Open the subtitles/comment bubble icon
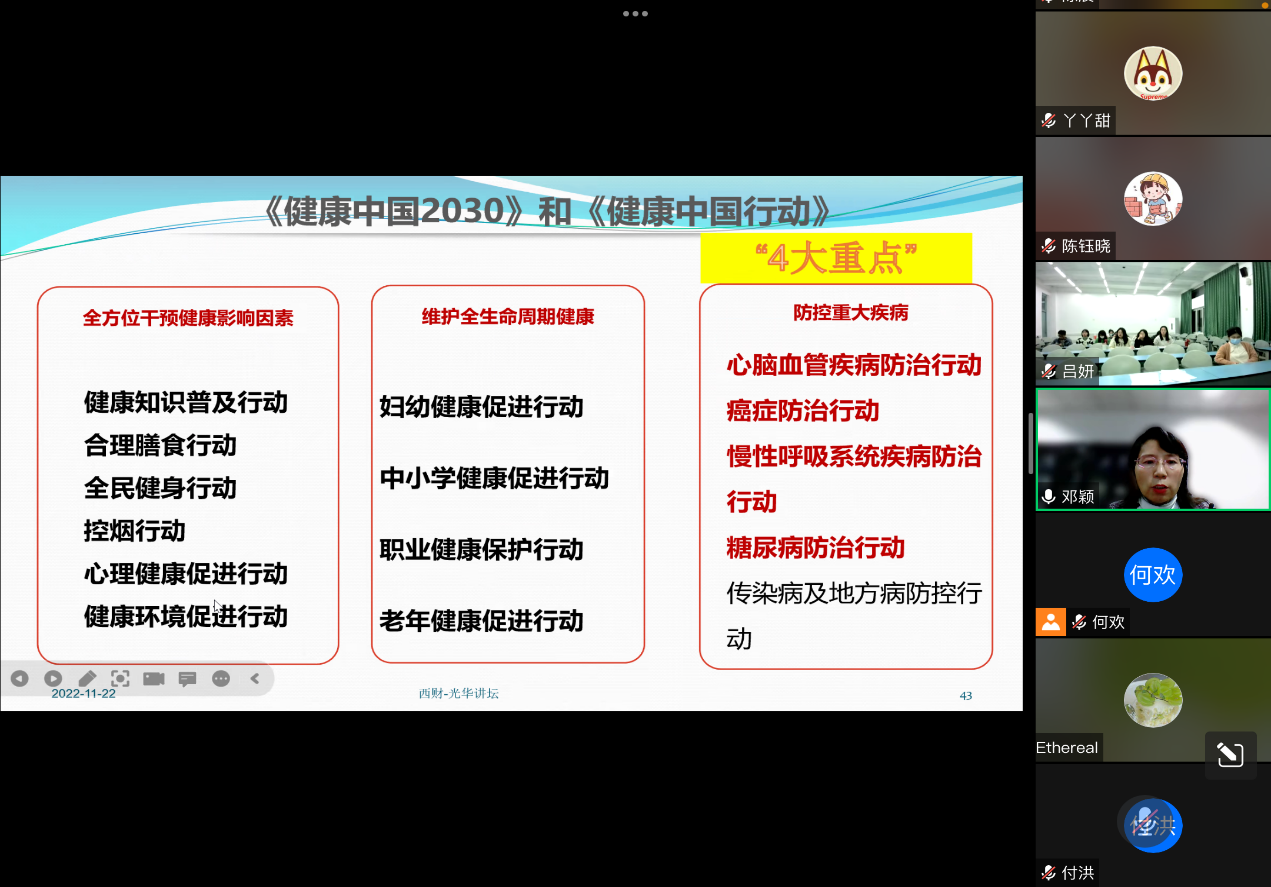Image resolution: width=1271 pixels, height=887 pixels. click(187, 679)
